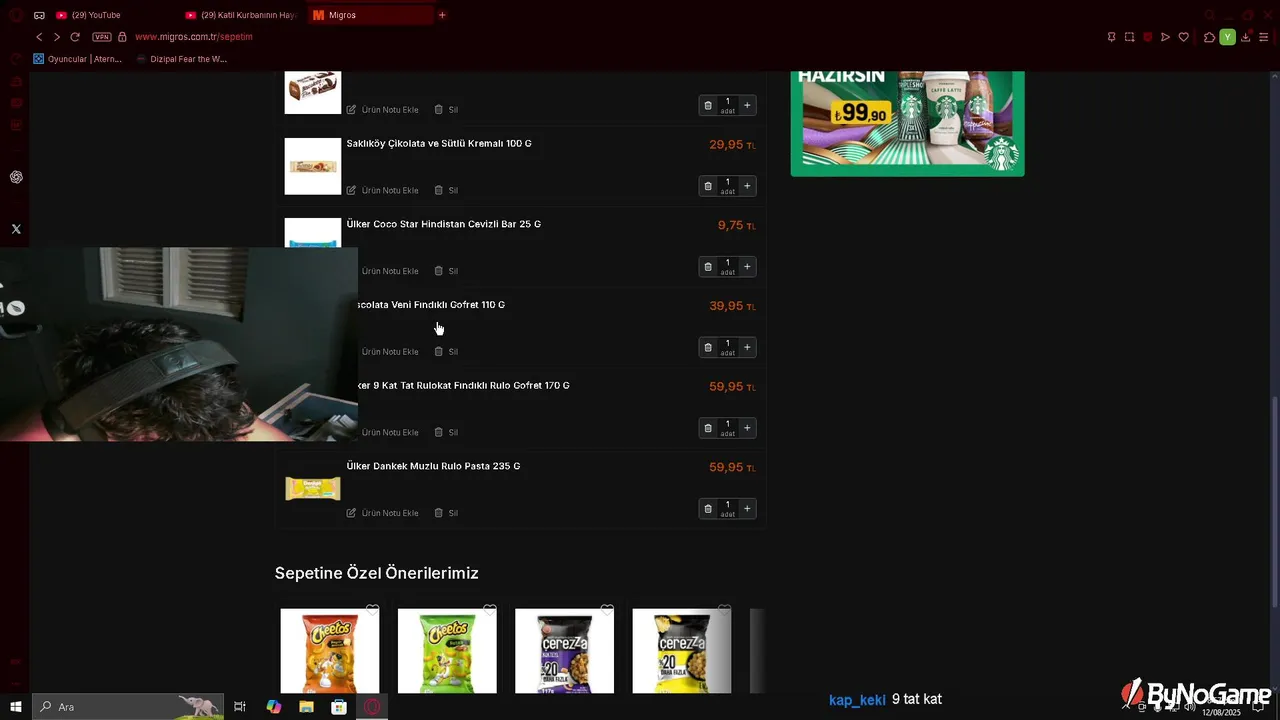
Task: Open the browser downloads icon
Action: (1245, 37)
